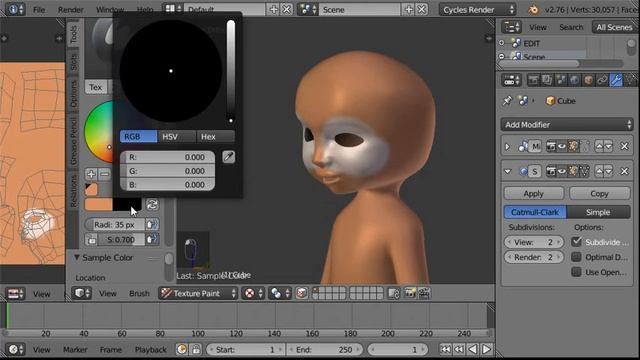Open the Render menu
The width and height of the screenshot is (640, 360).
(x=70, y=9)
